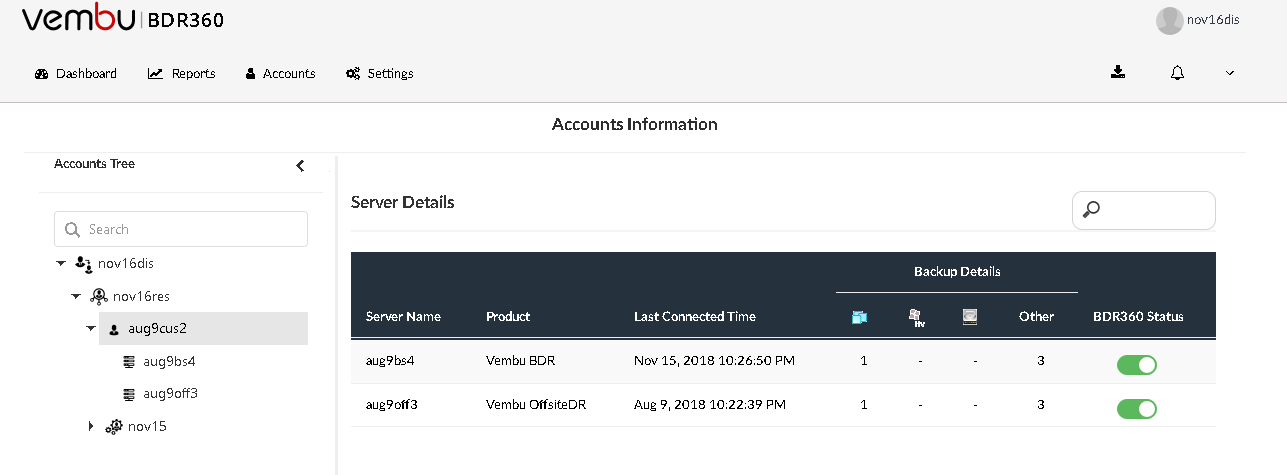Click the aug9off3 server icon in tree

(128, 393)
